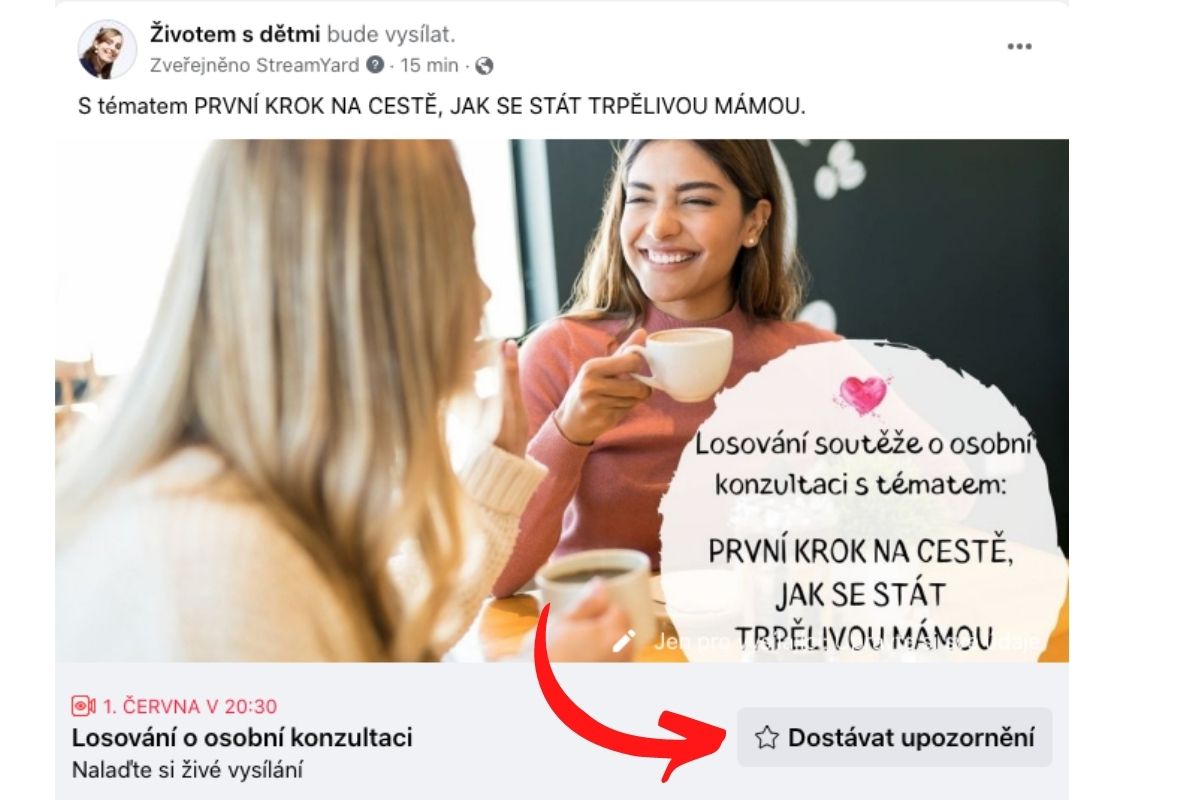This screenshot has width=1200, height=800.
Task: Open the live video cover photo
Action: 562,400
